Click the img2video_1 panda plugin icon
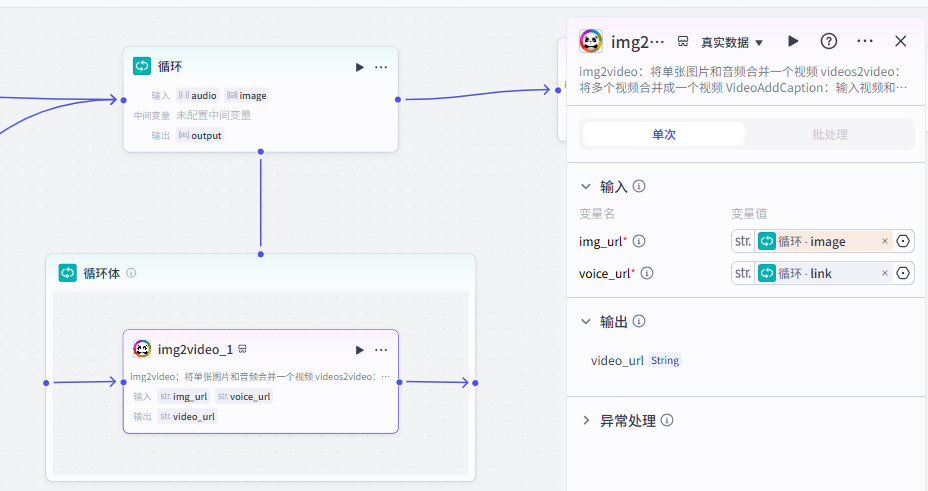The image size is (928, 491). (142, 349)
